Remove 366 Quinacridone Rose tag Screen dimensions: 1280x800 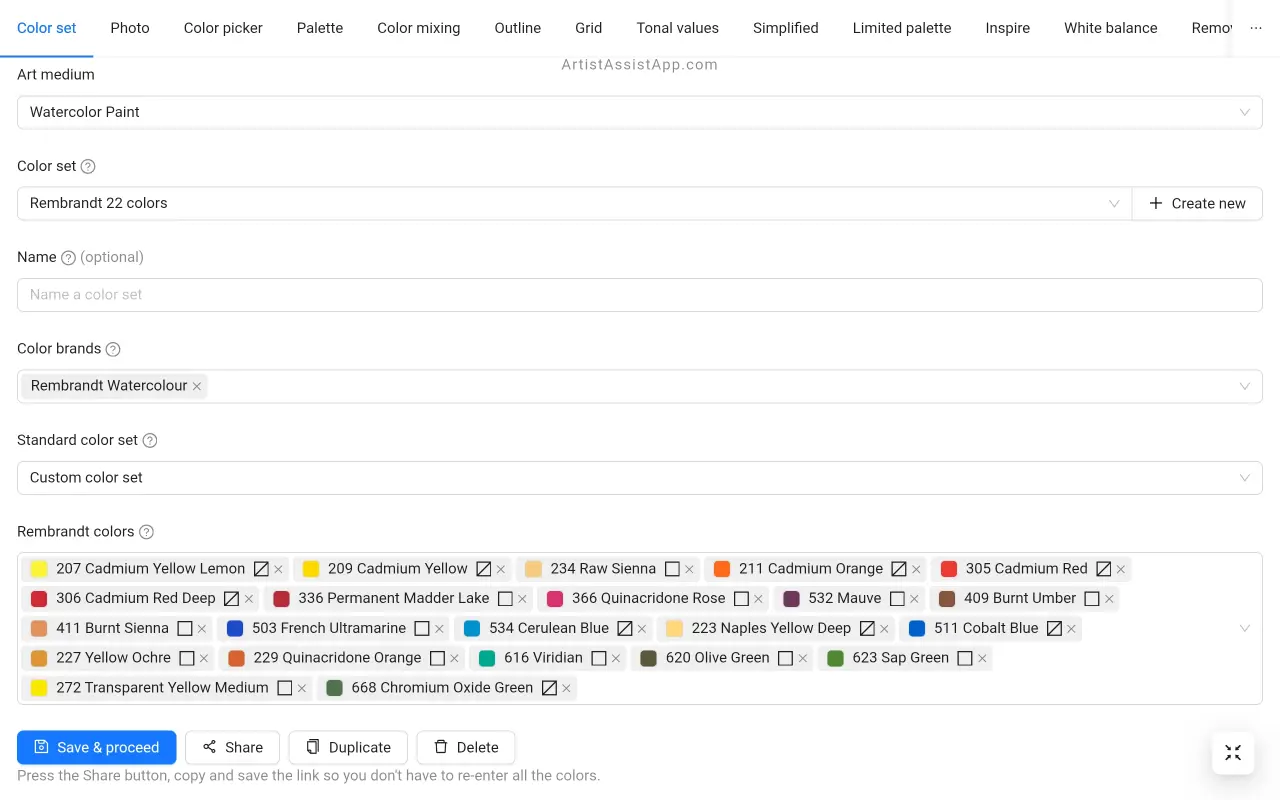(x=758, y=599)
